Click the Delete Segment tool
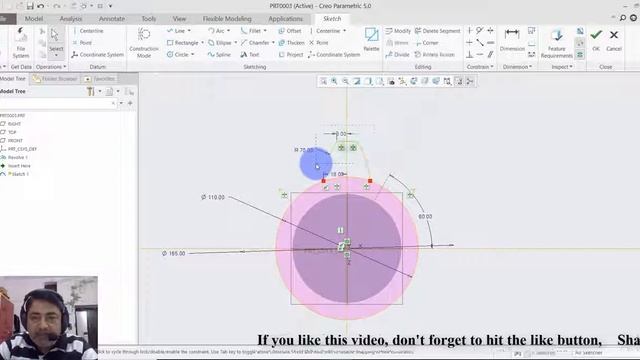 [x=438, y=31]
